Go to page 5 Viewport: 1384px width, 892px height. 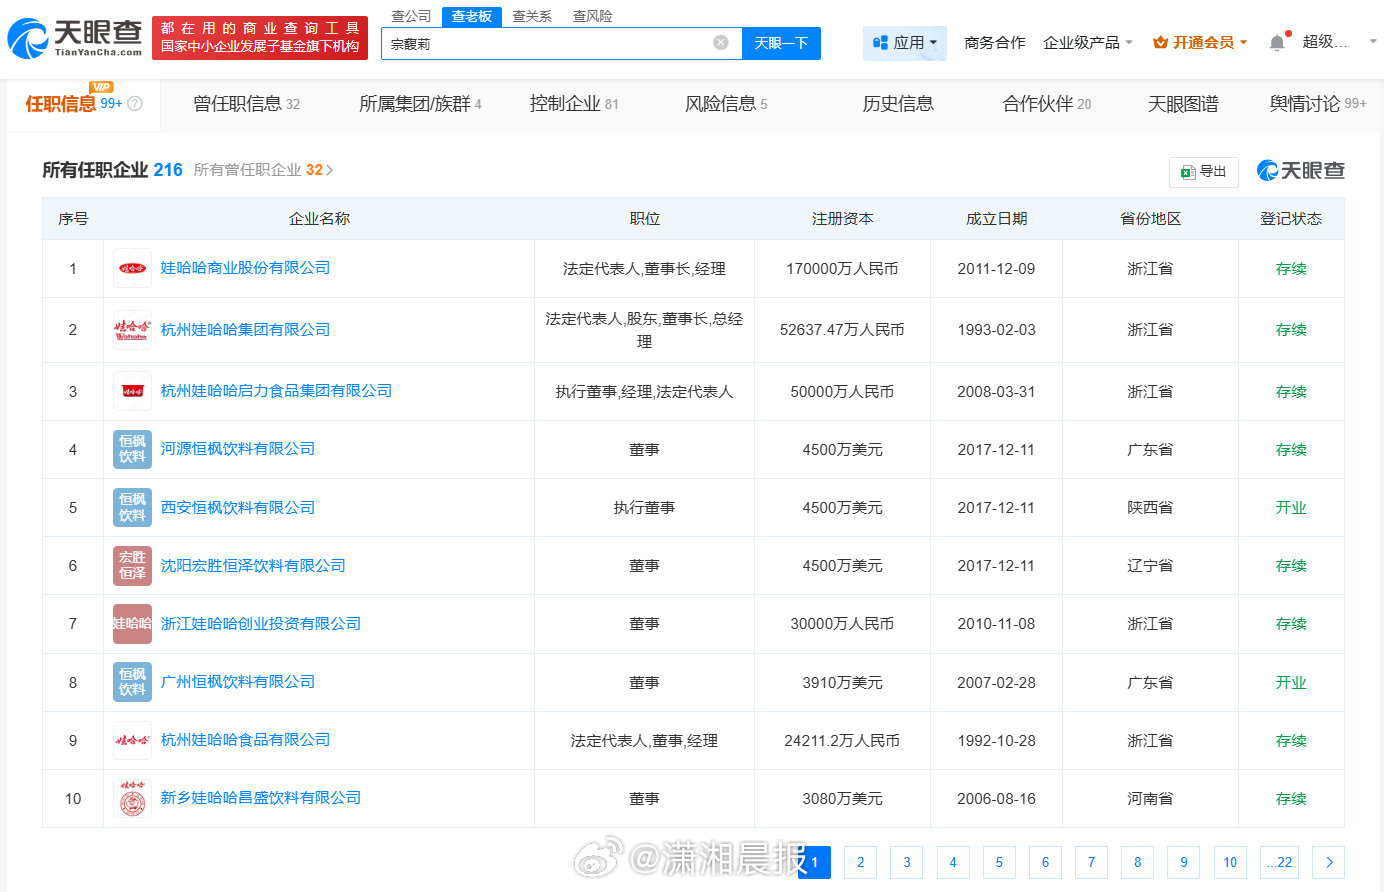tap(999, 862)
